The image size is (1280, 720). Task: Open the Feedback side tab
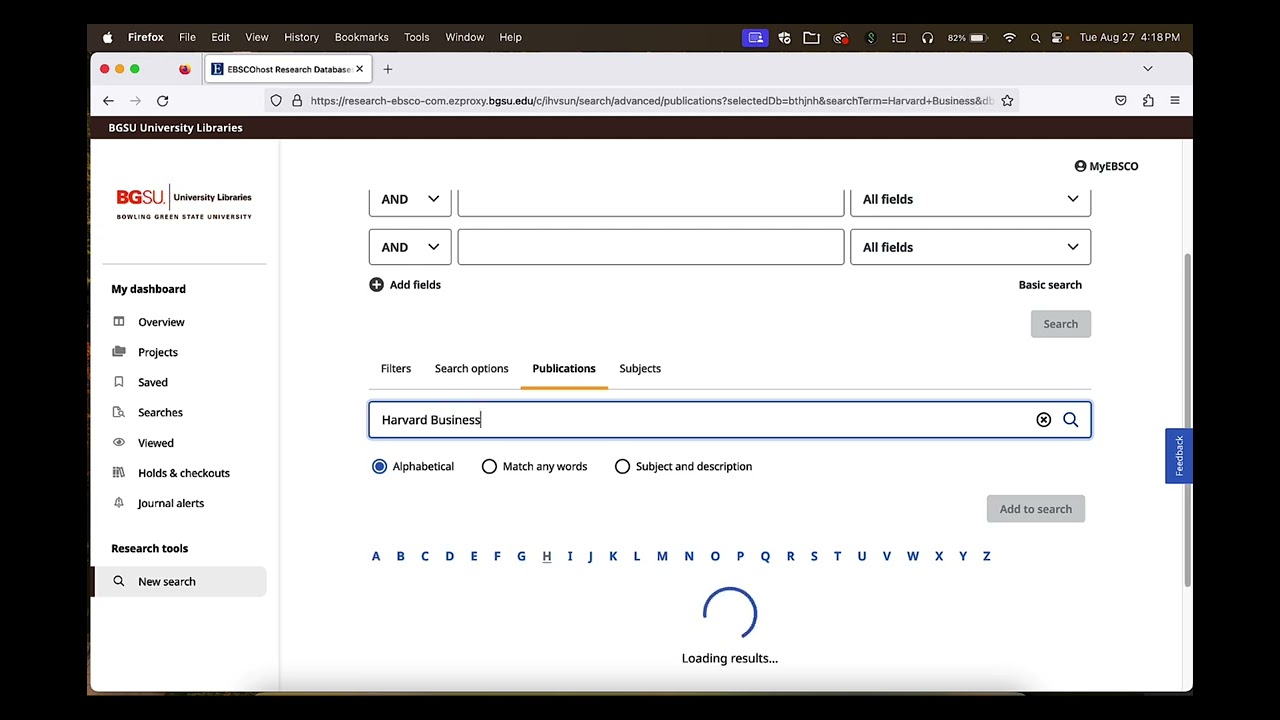pyautogui.click(x=1179, y=456)
